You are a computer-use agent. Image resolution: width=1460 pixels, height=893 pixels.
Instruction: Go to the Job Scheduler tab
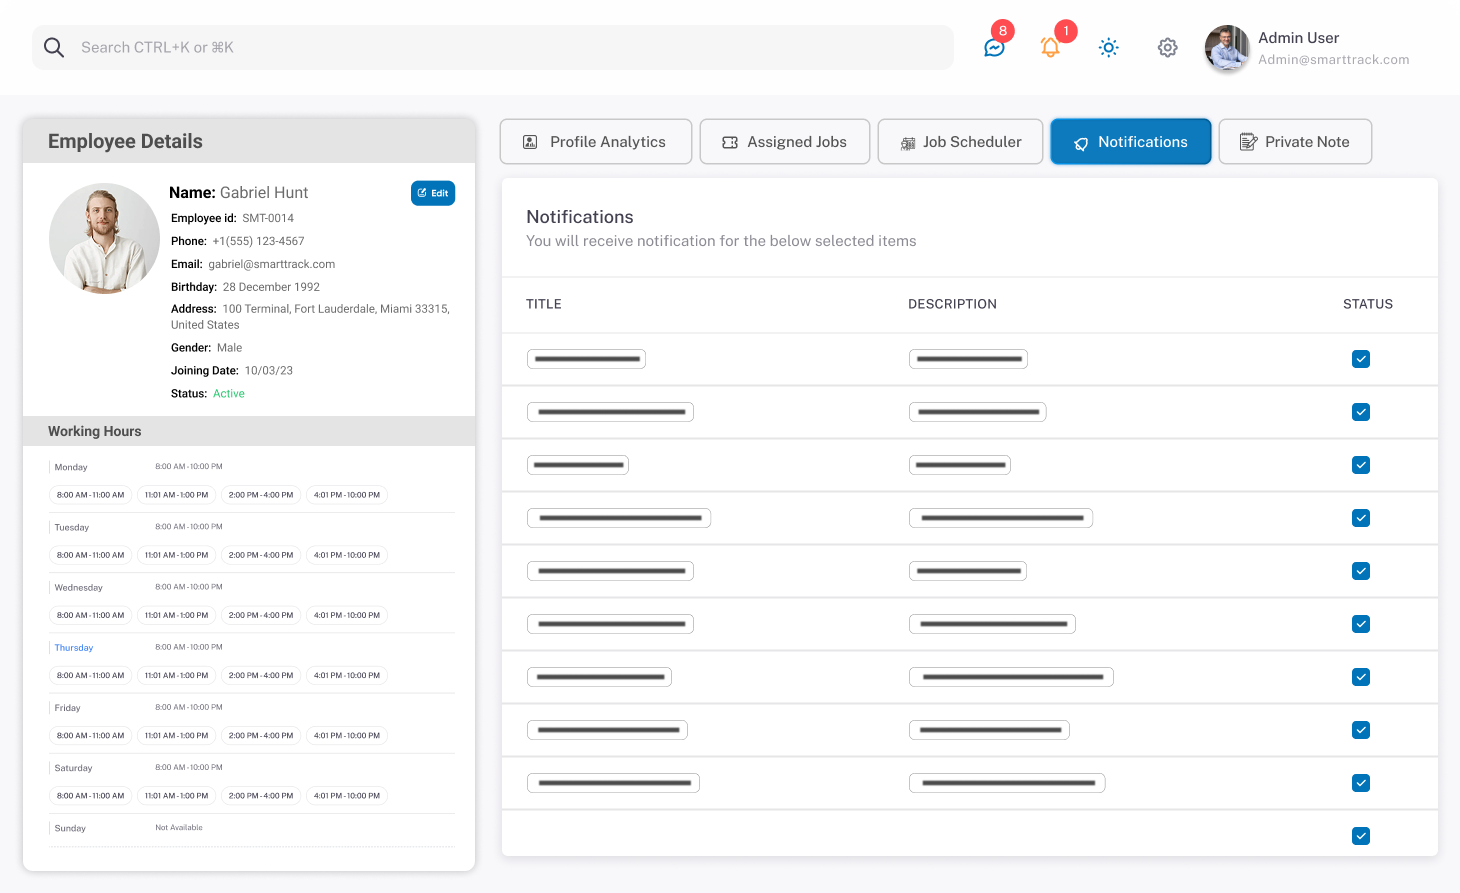pos(960,142)
